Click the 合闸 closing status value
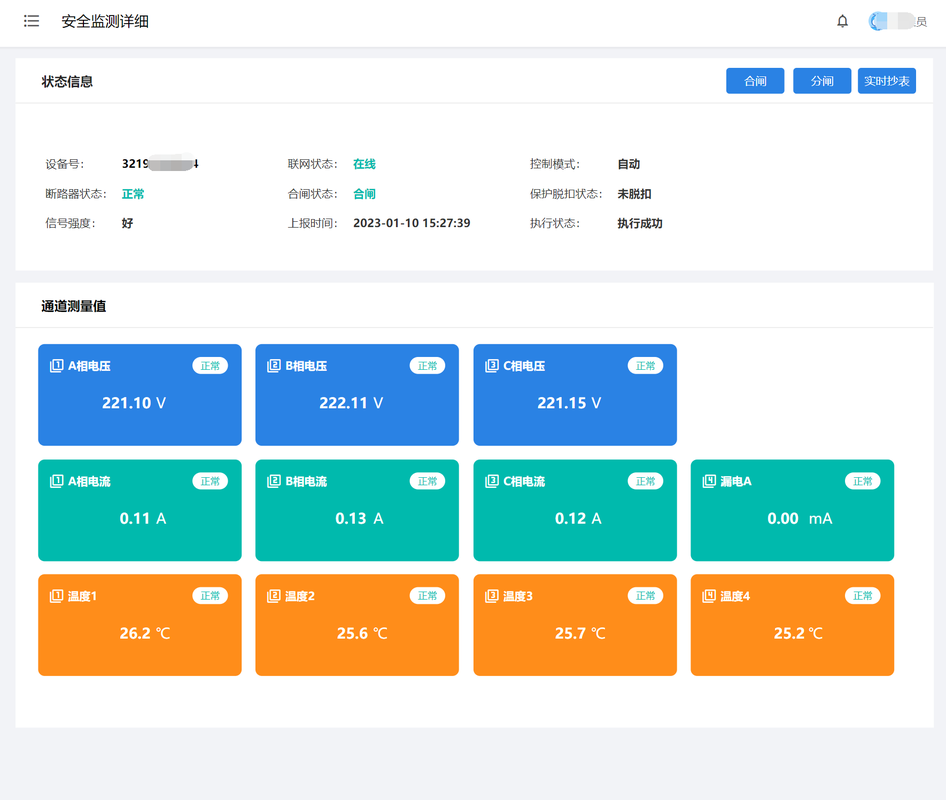946x800 pixels. (x=364, y=194)
